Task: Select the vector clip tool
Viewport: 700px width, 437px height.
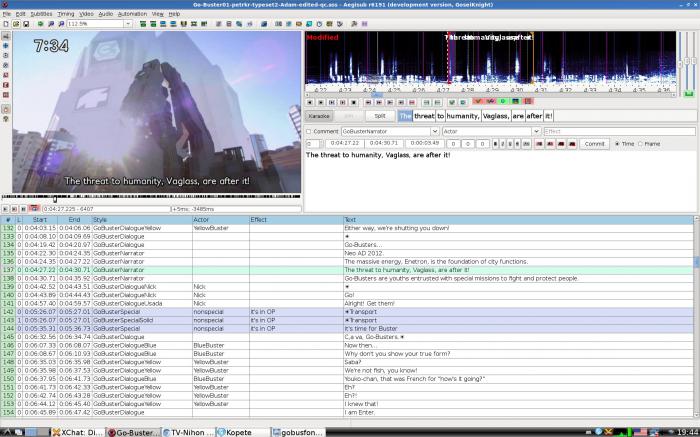Action: point(6,95)
